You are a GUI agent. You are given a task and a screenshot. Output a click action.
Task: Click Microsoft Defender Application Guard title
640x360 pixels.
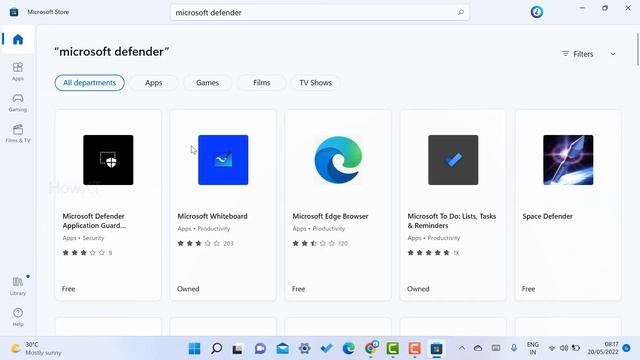(x=94, y=221)
